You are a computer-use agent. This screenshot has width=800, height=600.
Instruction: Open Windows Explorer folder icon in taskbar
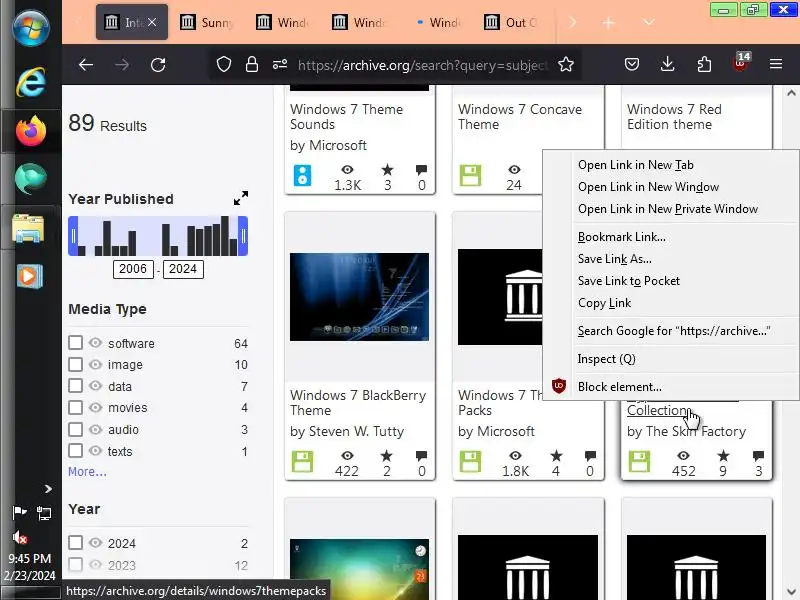[29, 228]
